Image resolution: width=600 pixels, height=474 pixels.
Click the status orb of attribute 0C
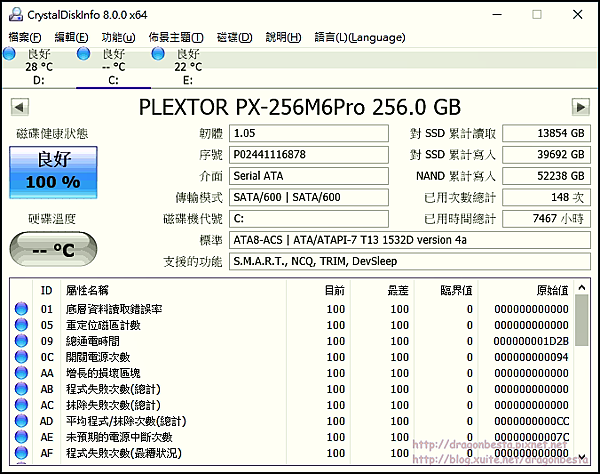click(21, 357)
